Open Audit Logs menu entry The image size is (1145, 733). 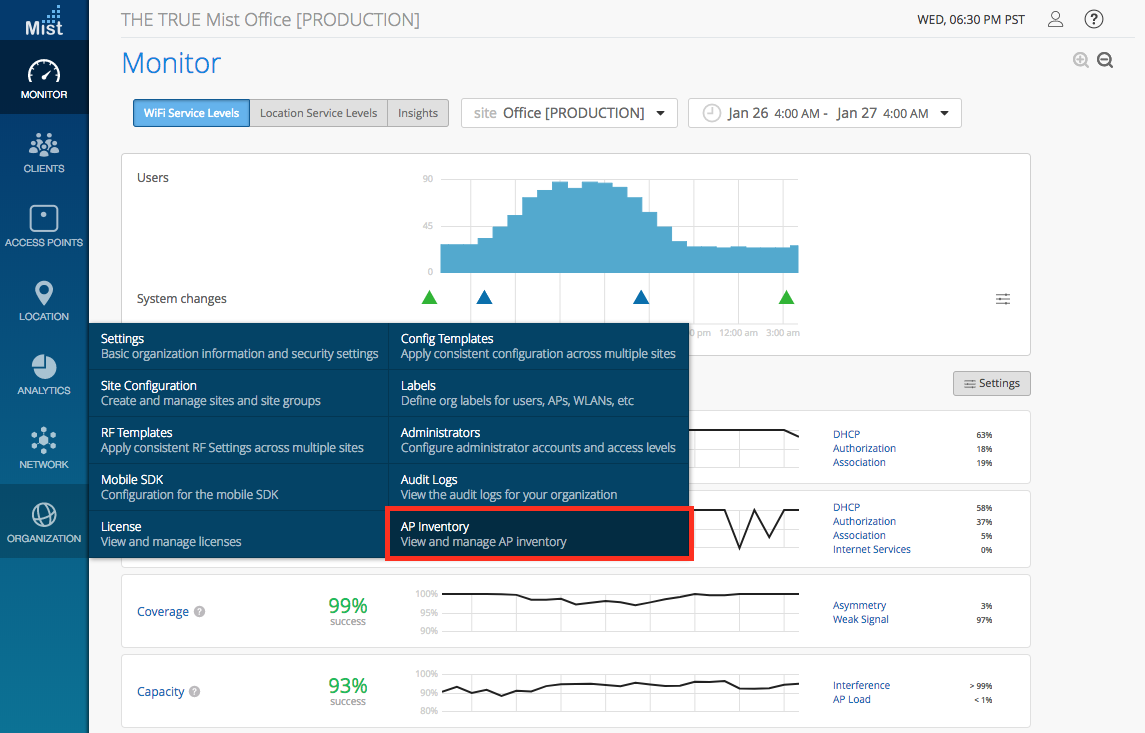tap(538, 487)
